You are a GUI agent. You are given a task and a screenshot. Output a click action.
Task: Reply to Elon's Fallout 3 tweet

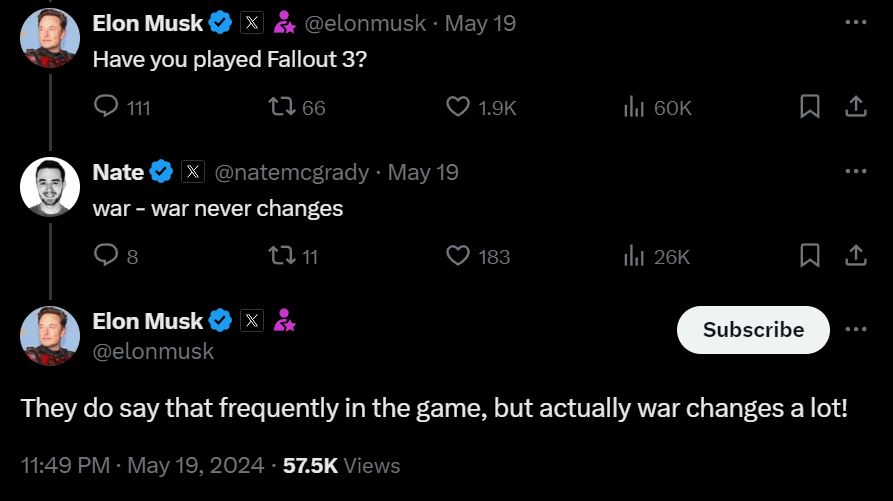point(107,107)
